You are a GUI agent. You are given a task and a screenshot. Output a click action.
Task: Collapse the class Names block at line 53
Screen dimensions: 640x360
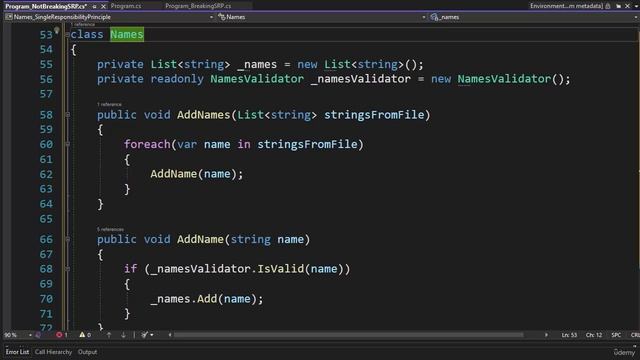(67, 35)
